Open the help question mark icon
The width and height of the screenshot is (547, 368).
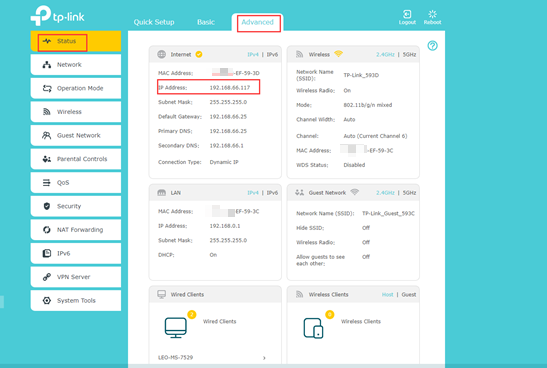(x=433, y=46)
